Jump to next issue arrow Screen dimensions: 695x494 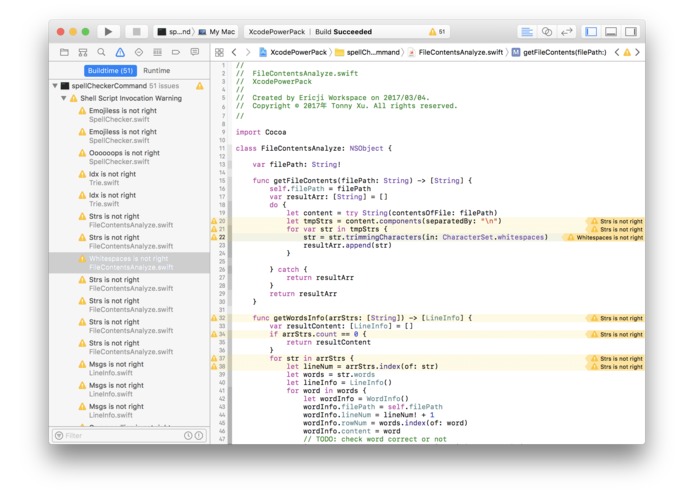637,52
